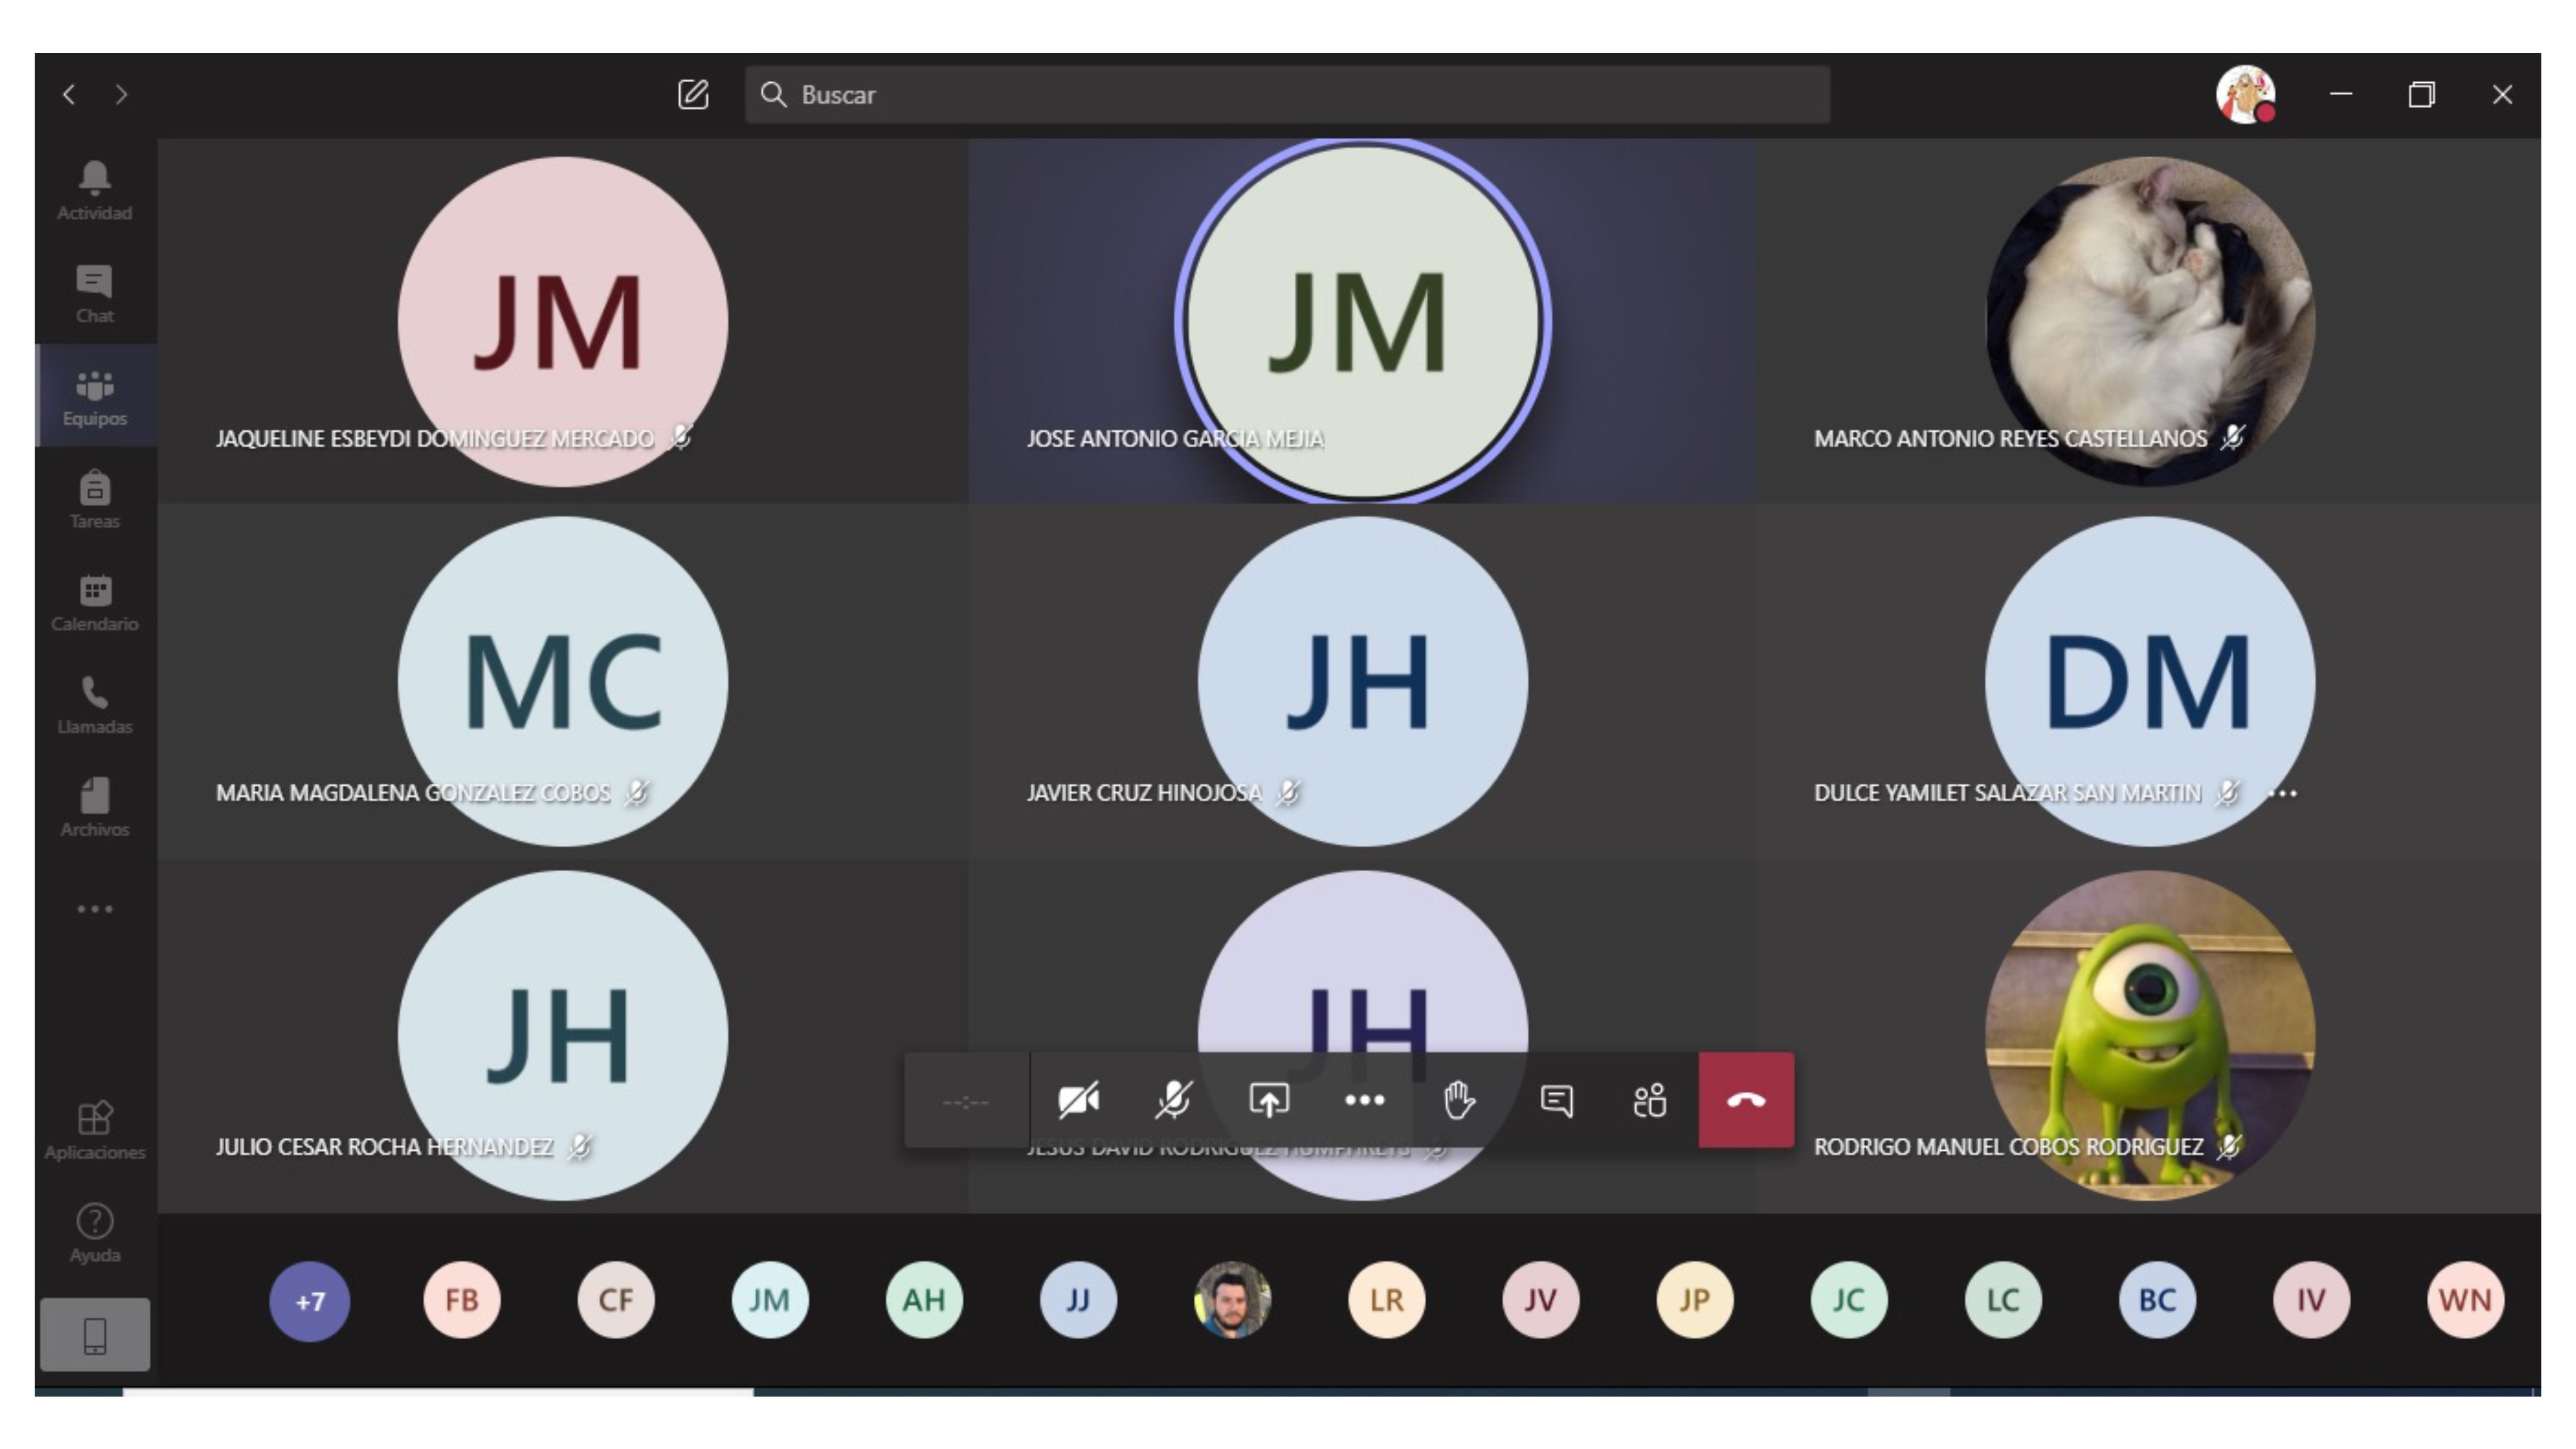Open options for Dulce Yamilet Salazar
Image resolution: width=2576 pixels, height=1449 pixels.
coord(2283,794)
